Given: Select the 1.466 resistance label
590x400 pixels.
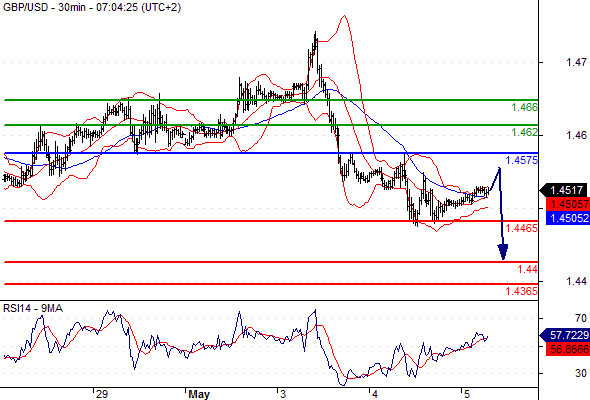Looking at the screenshot, I should coord(524,107).
